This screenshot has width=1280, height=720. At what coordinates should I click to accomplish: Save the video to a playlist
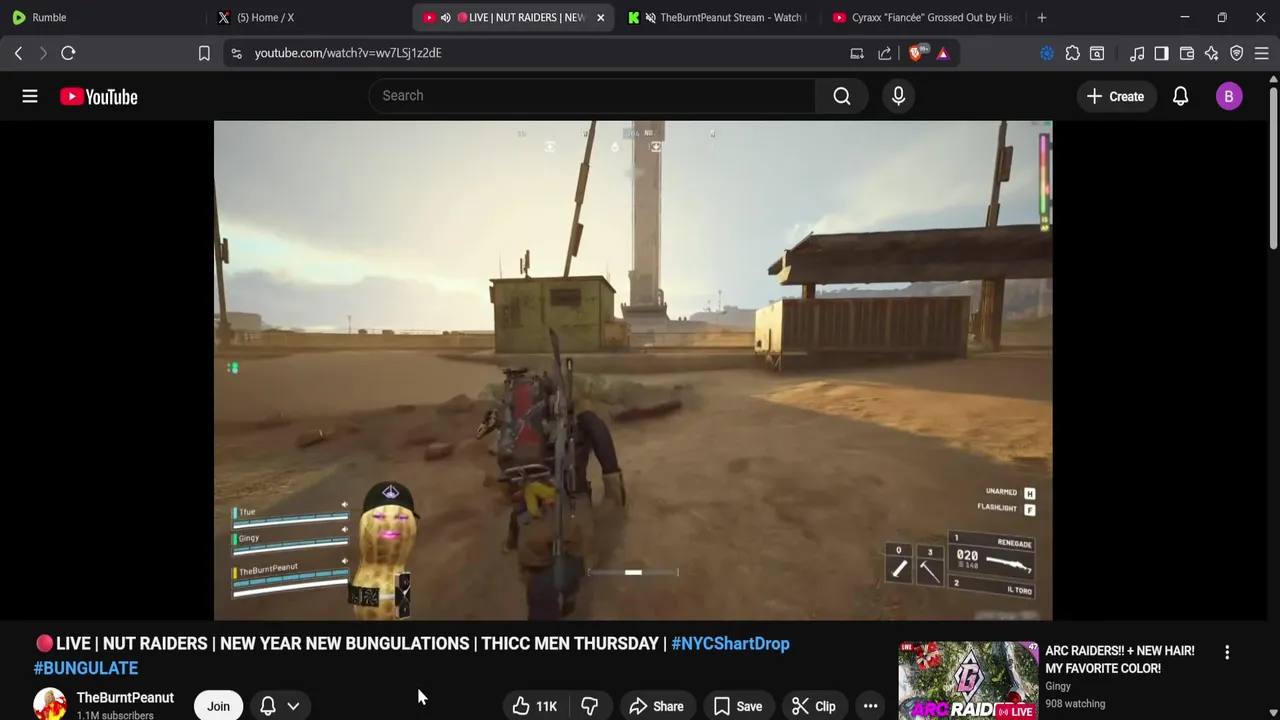[x=738, y=706]
